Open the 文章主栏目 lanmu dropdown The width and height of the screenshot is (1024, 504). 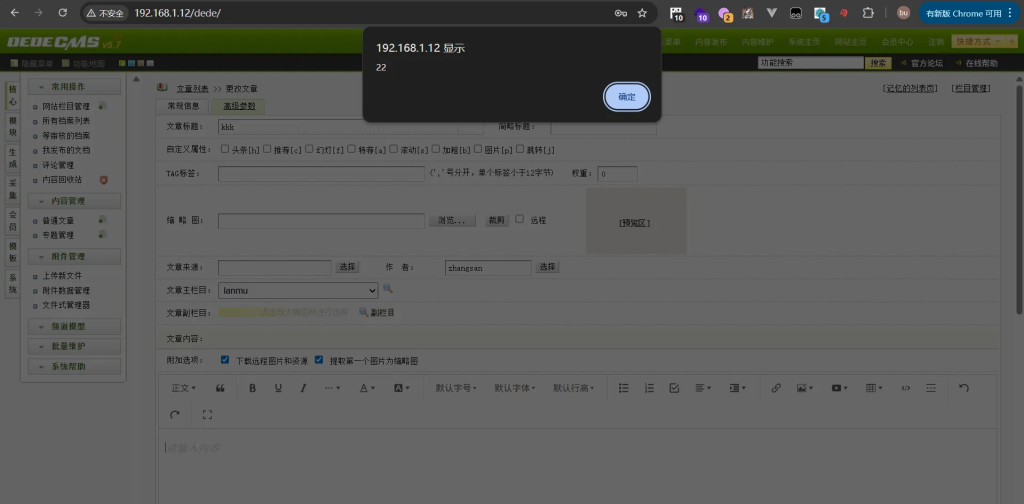click(x=298, y=290)
